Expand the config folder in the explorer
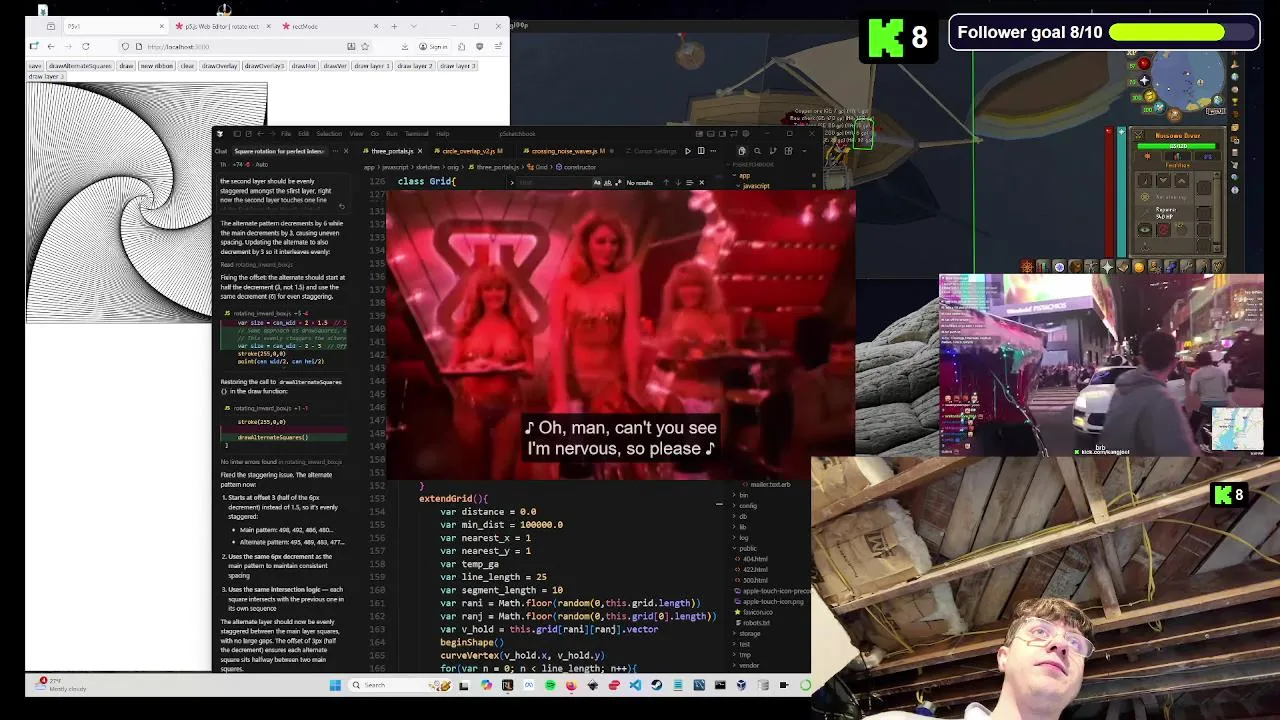Screen dimensions: 1280x720 click(747, 505)
